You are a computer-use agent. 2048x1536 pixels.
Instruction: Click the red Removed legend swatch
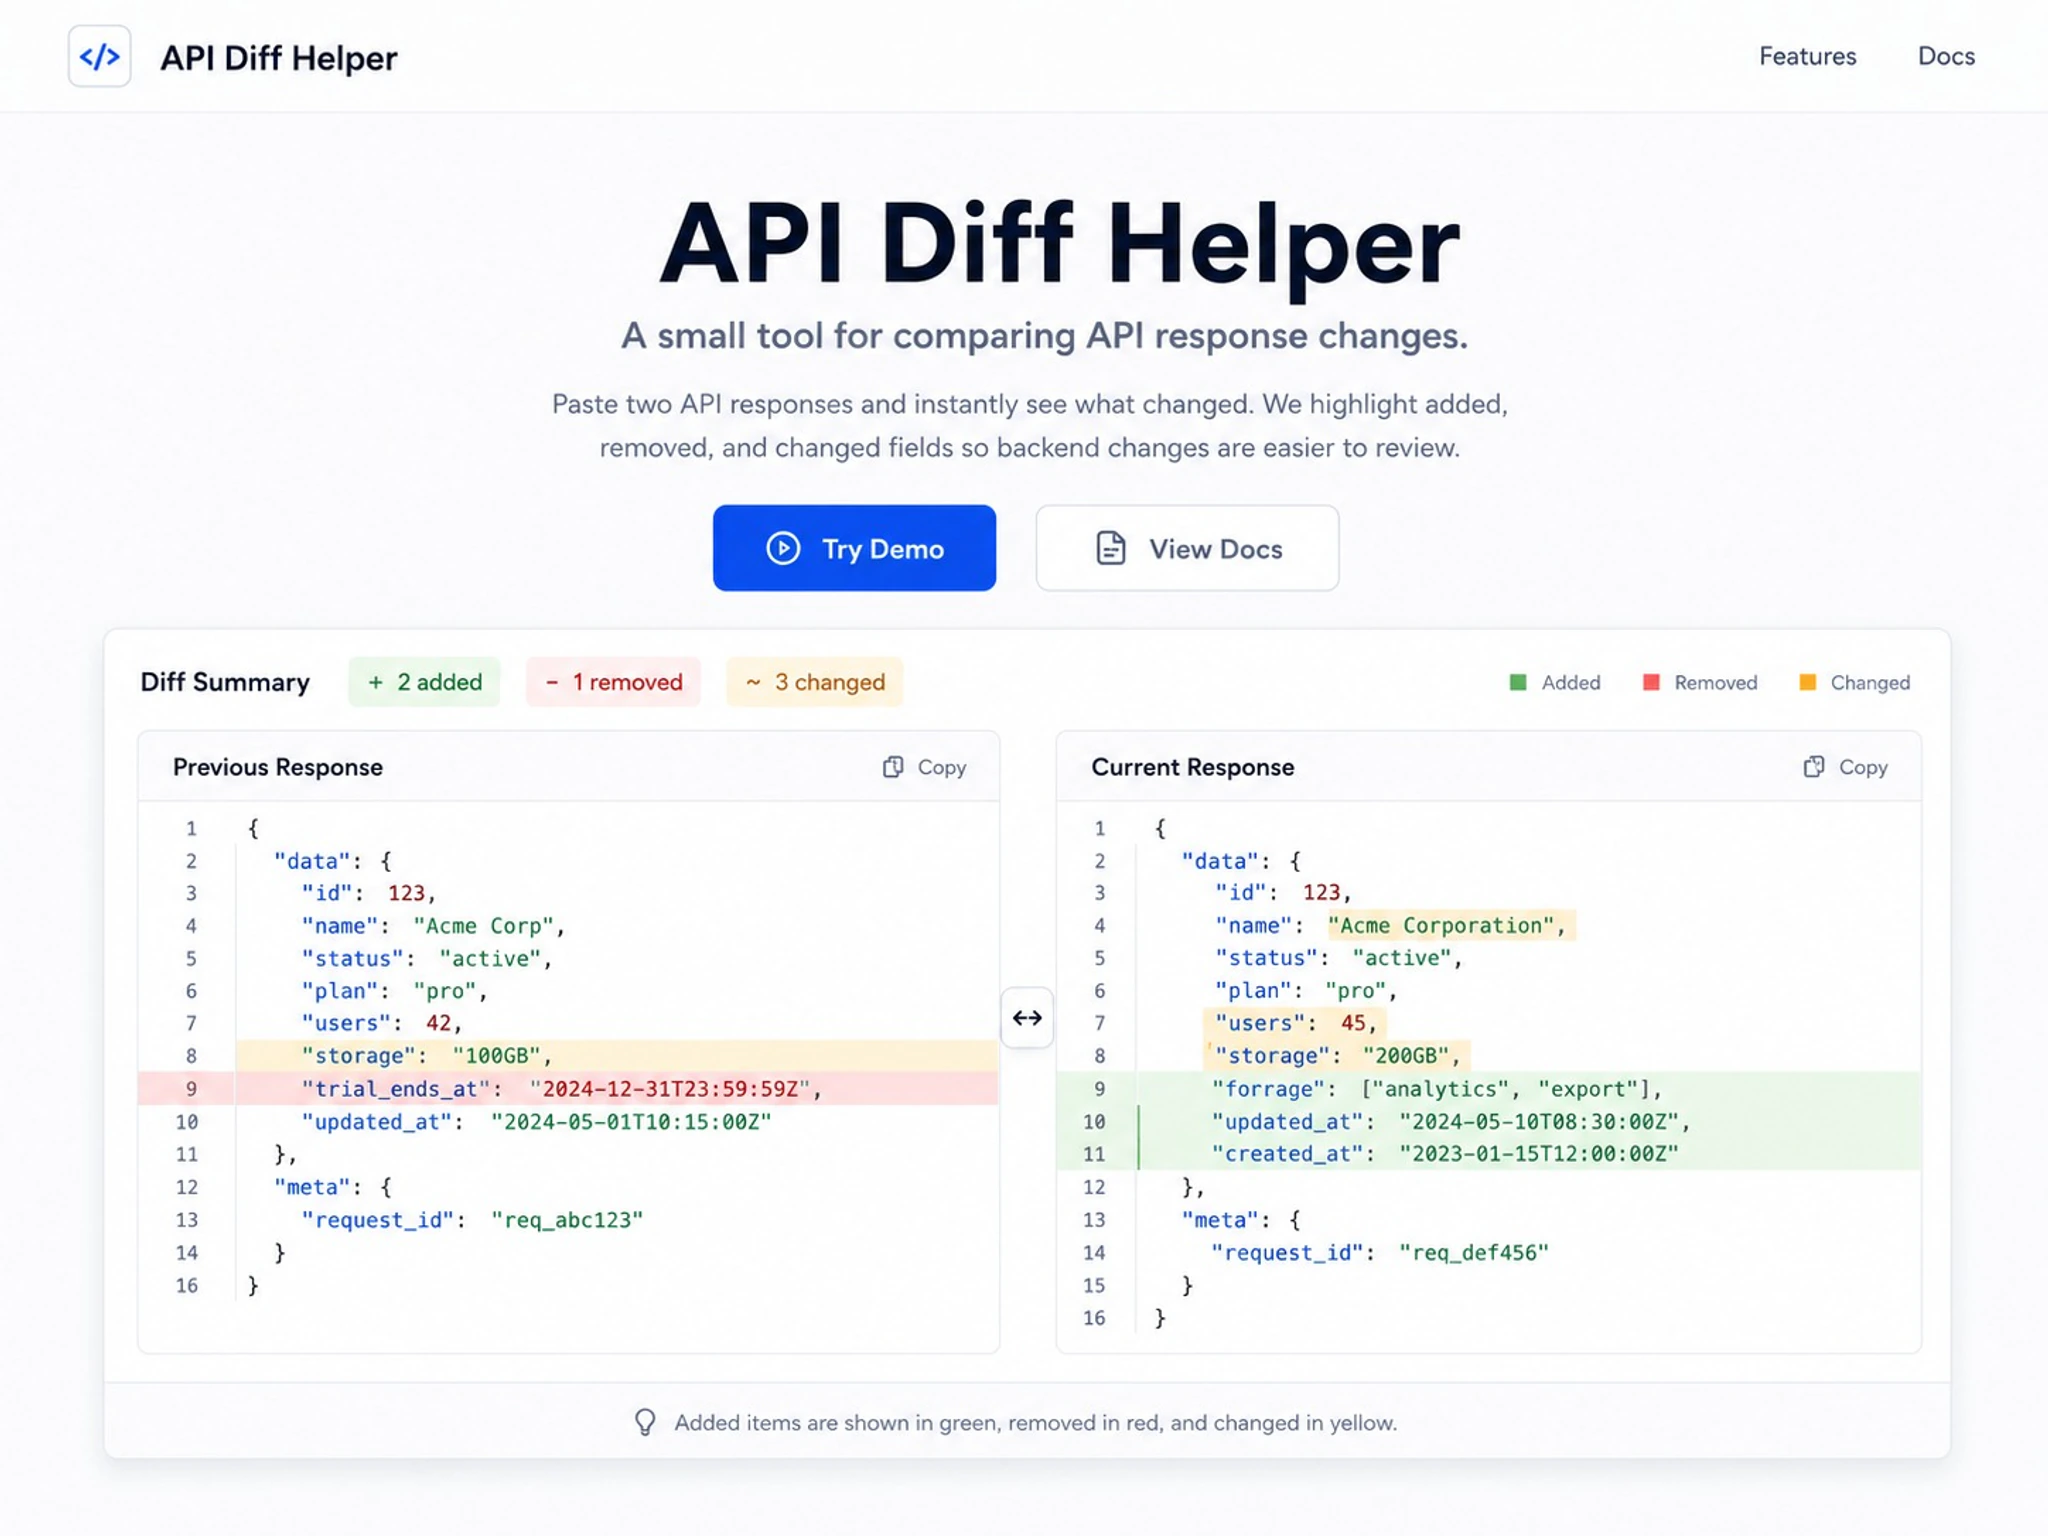[1651, 682]
